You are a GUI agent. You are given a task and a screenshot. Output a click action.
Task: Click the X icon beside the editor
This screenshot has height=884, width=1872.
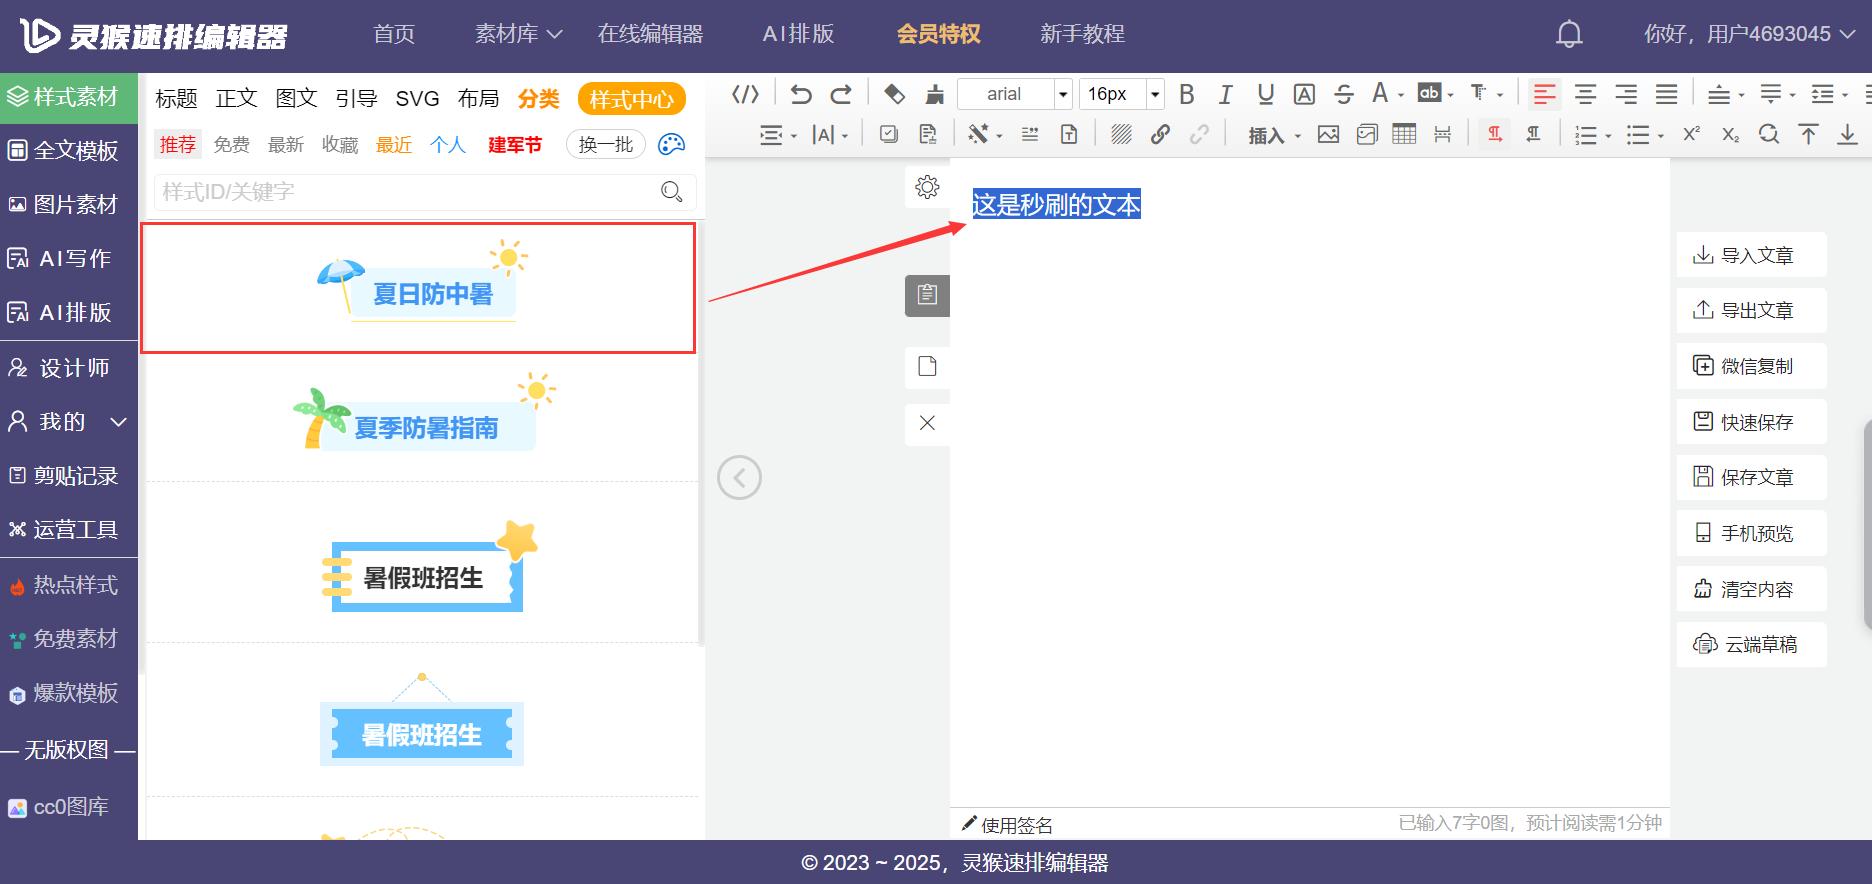pyautogui.click(x=927, y=423)
